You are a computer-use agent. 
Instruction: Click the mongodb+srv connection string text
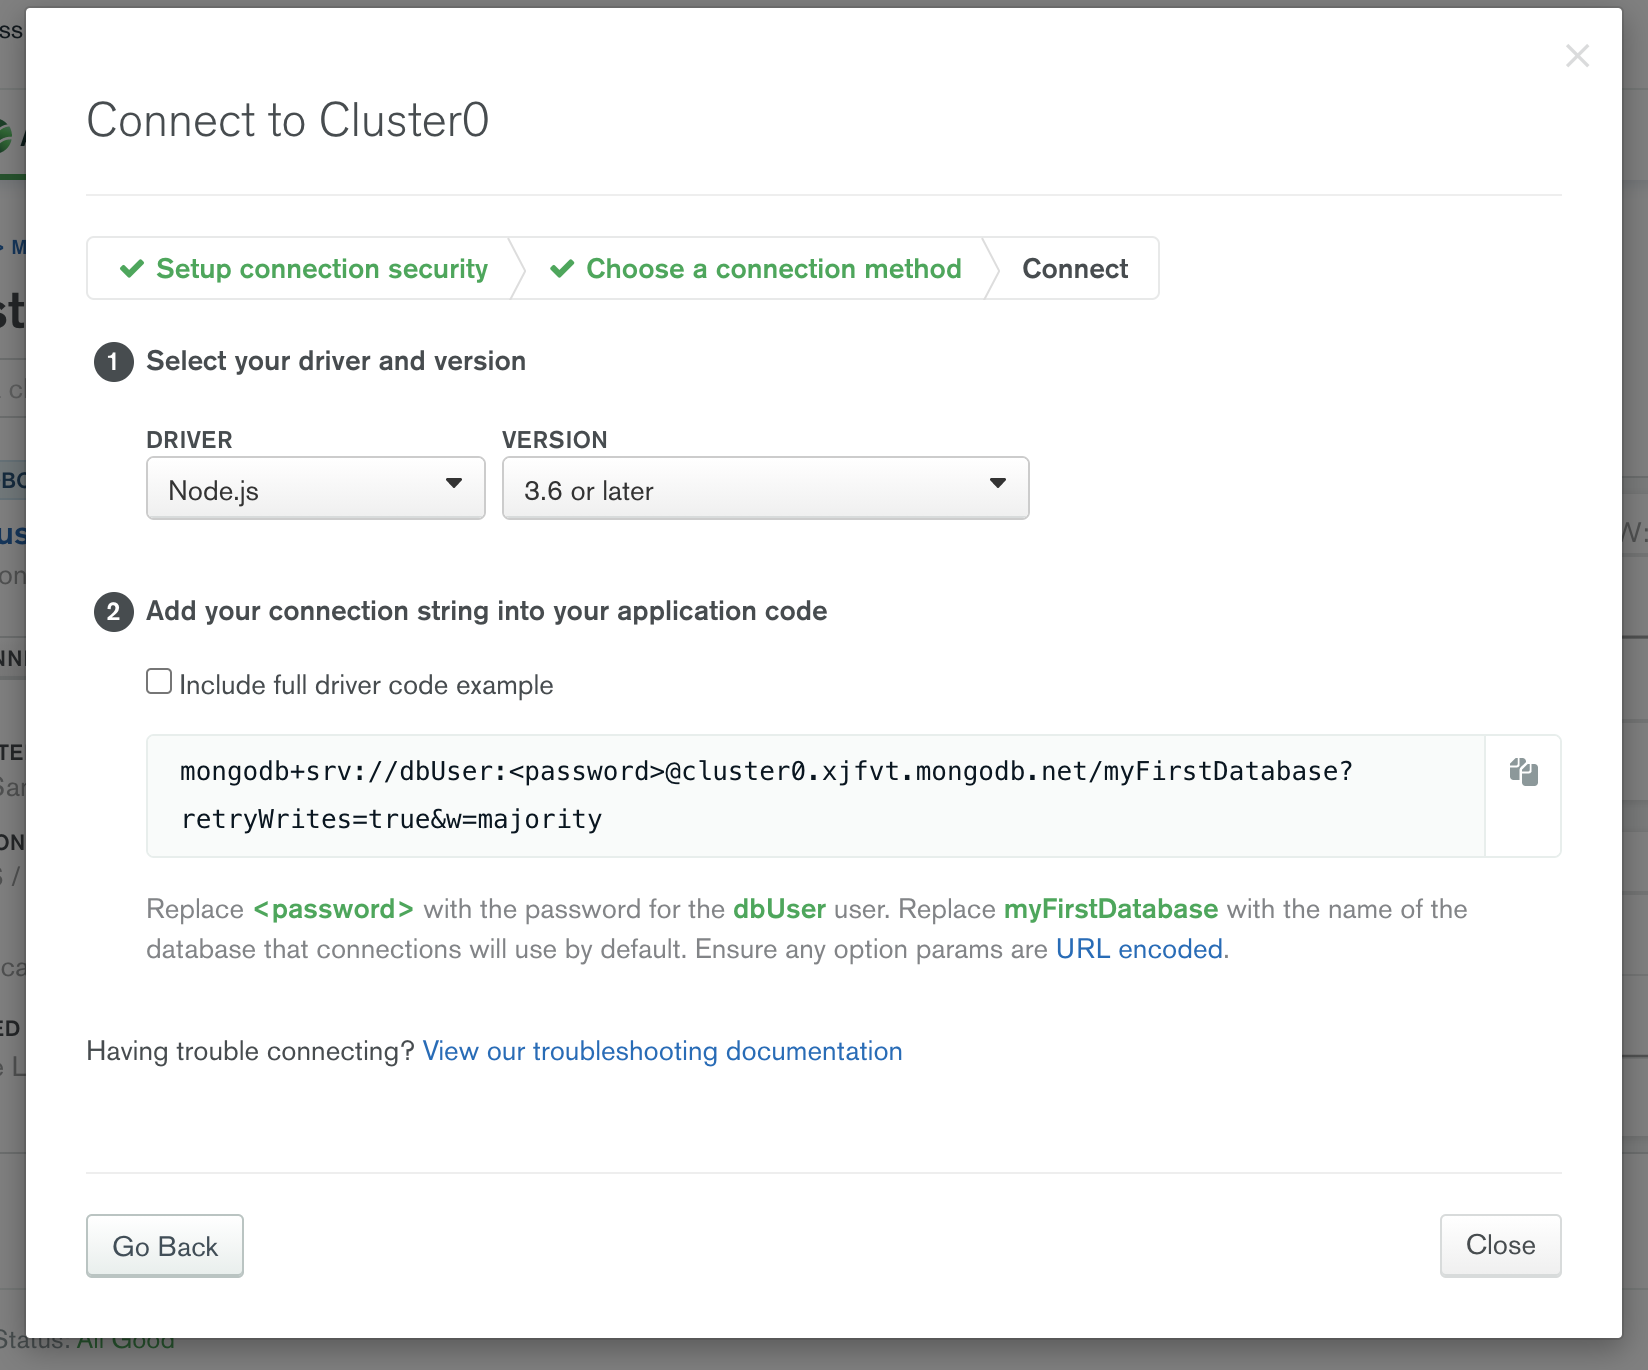pos(766,795)
